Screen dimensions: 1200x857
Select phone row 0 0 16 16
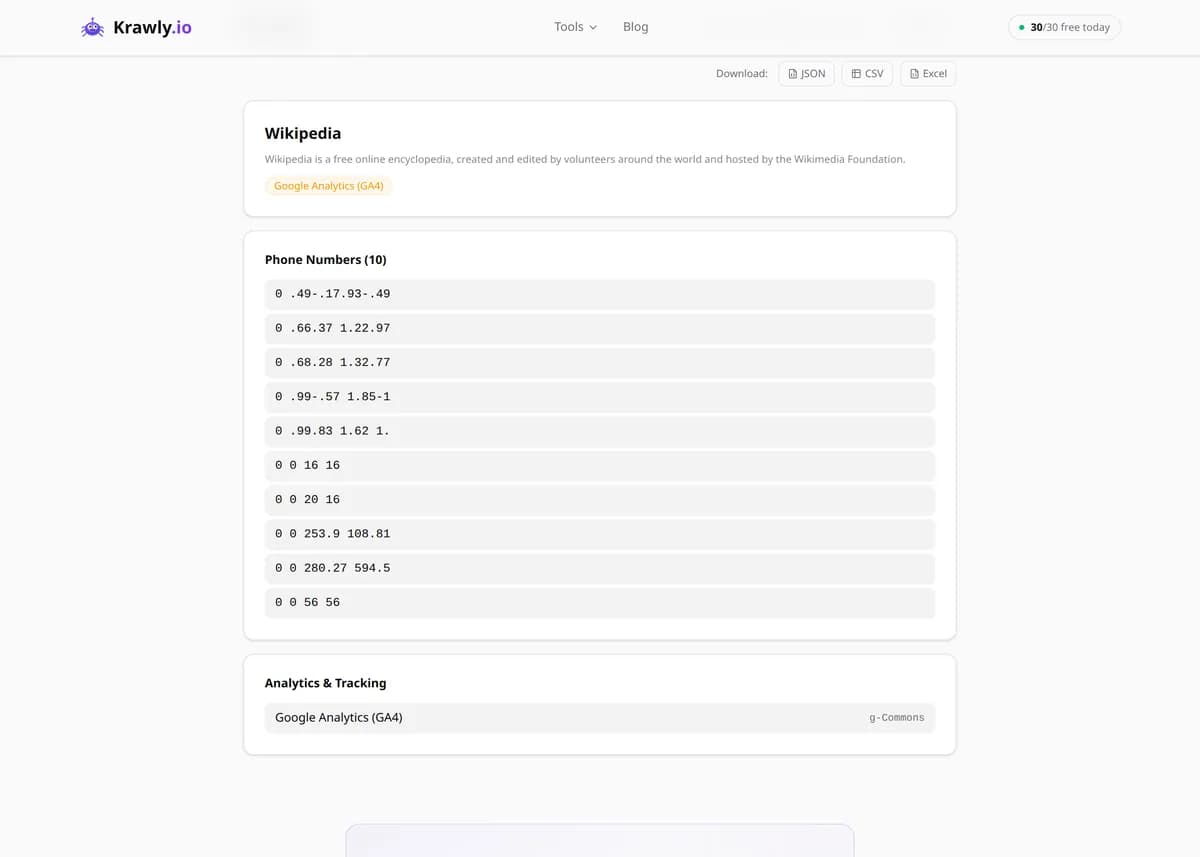600,465
